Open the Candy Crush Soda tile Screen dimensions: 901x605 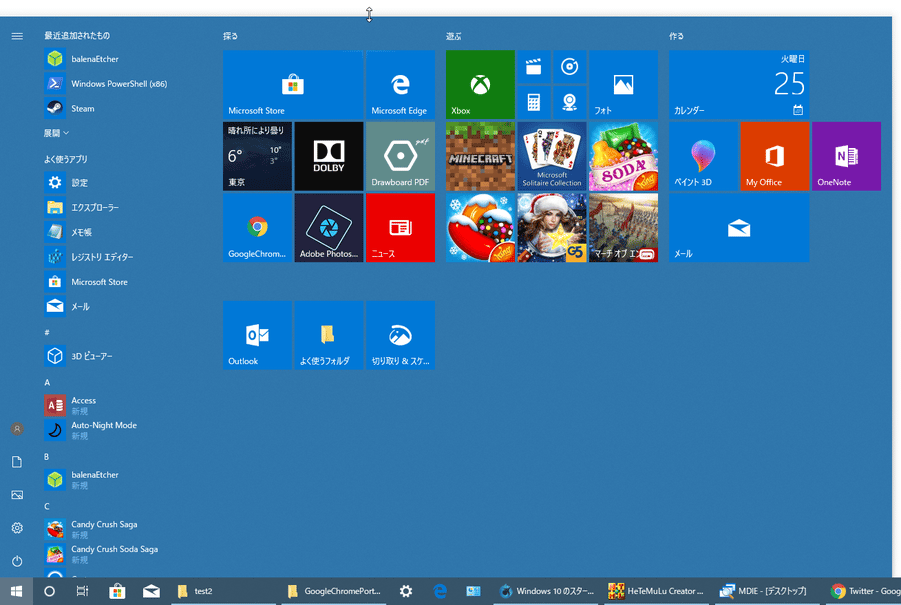click(623, 156)
